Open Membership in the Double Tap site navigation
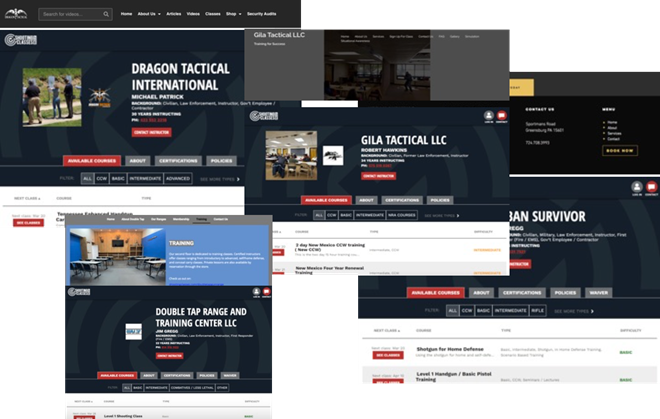This screenshot has width=660, height=419. tap(181, 219)
